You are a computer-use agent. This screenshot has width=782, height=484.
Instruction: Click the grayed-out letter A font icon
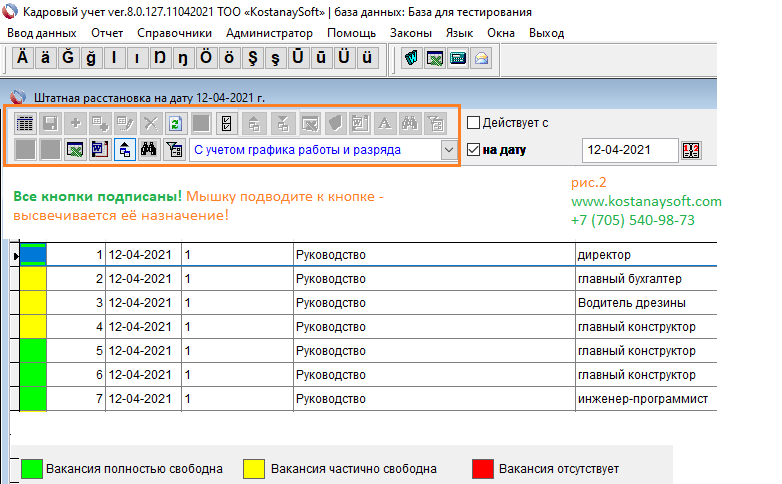tap(385, 123)
